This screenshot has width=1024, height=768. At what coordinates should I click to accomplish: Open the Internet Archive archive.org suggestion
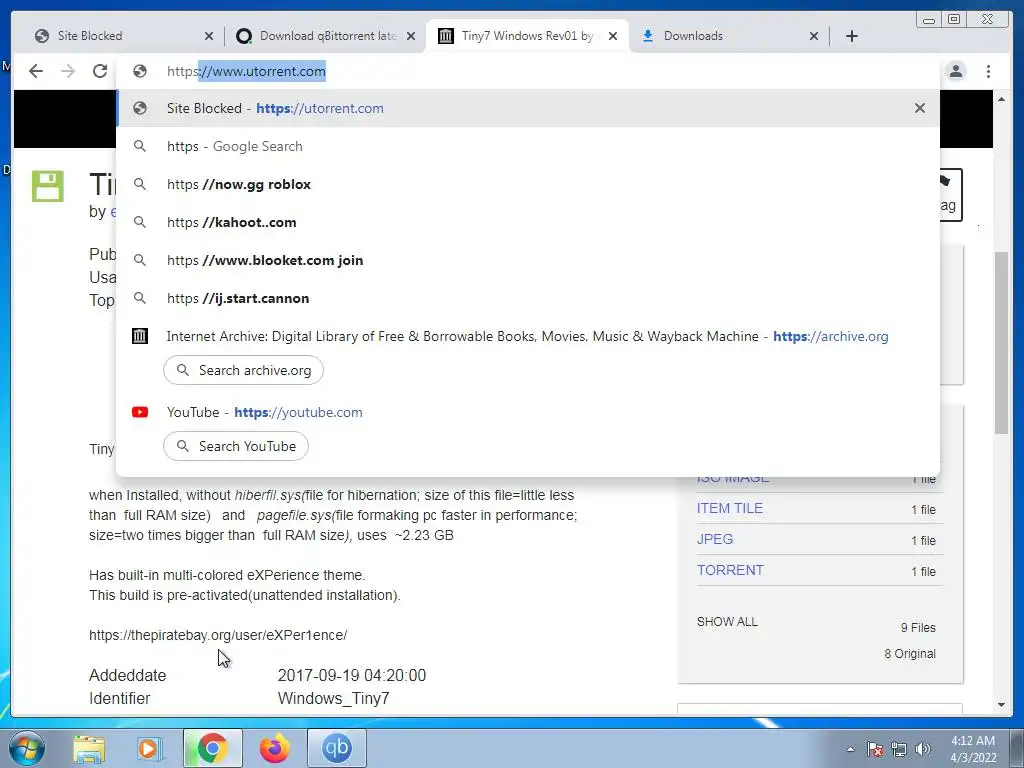coord(528,336)
